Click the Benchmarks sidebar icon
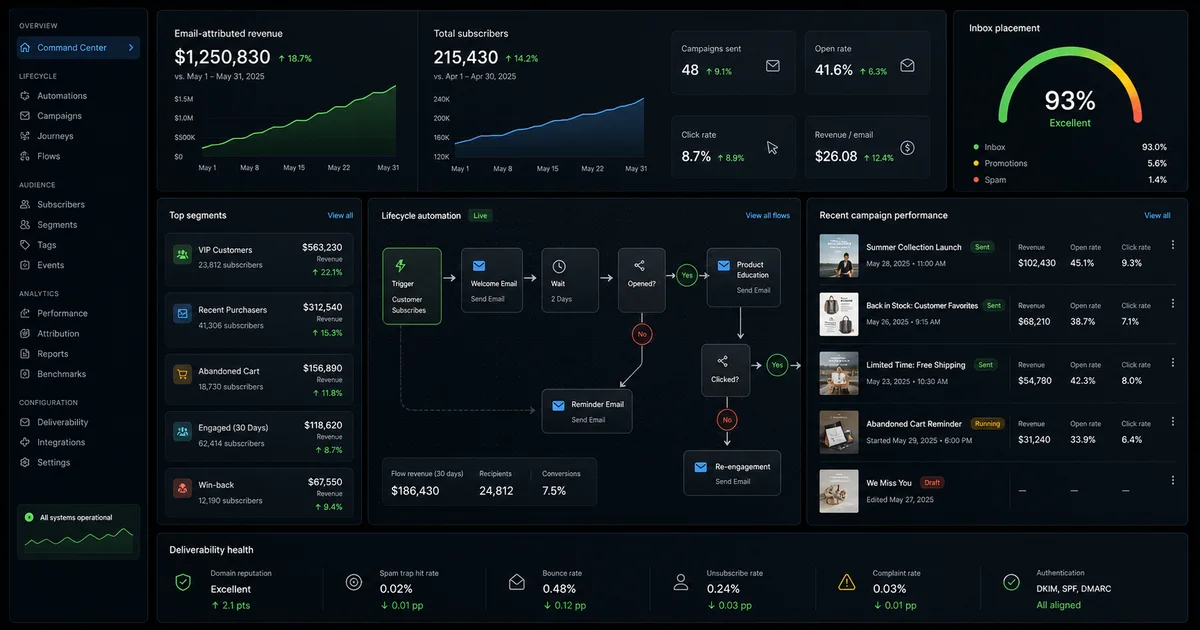 (25, 374)
